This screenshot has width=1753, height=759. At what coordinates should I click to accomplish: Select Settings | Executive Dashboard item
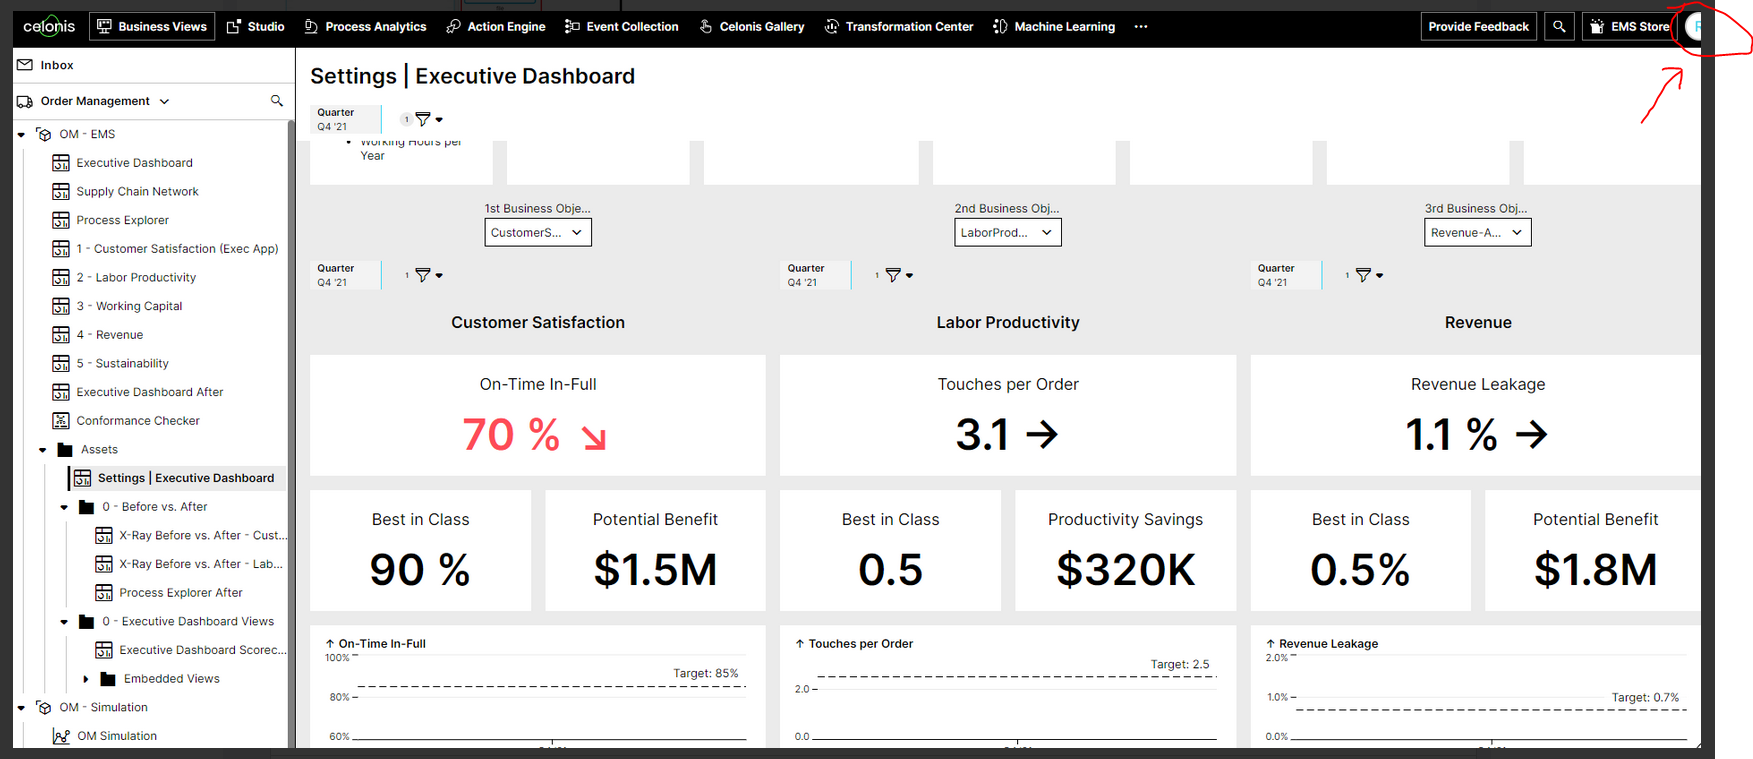[178, 478]
